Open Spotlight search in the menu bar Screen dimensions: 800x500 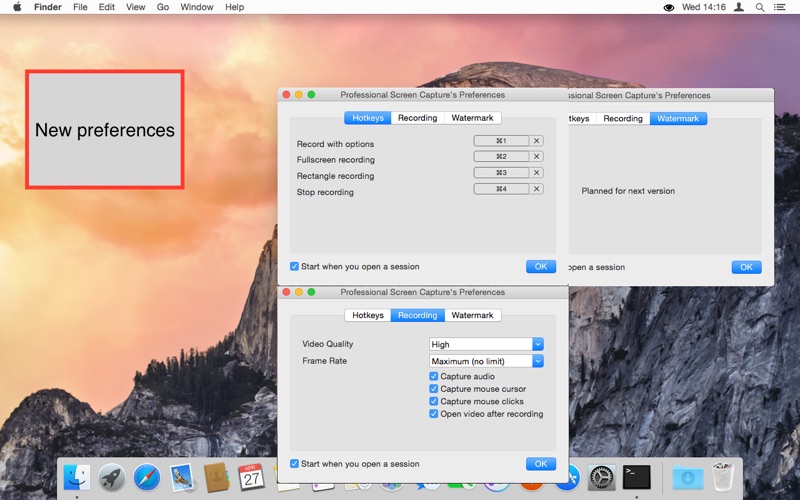click(760, 7)
